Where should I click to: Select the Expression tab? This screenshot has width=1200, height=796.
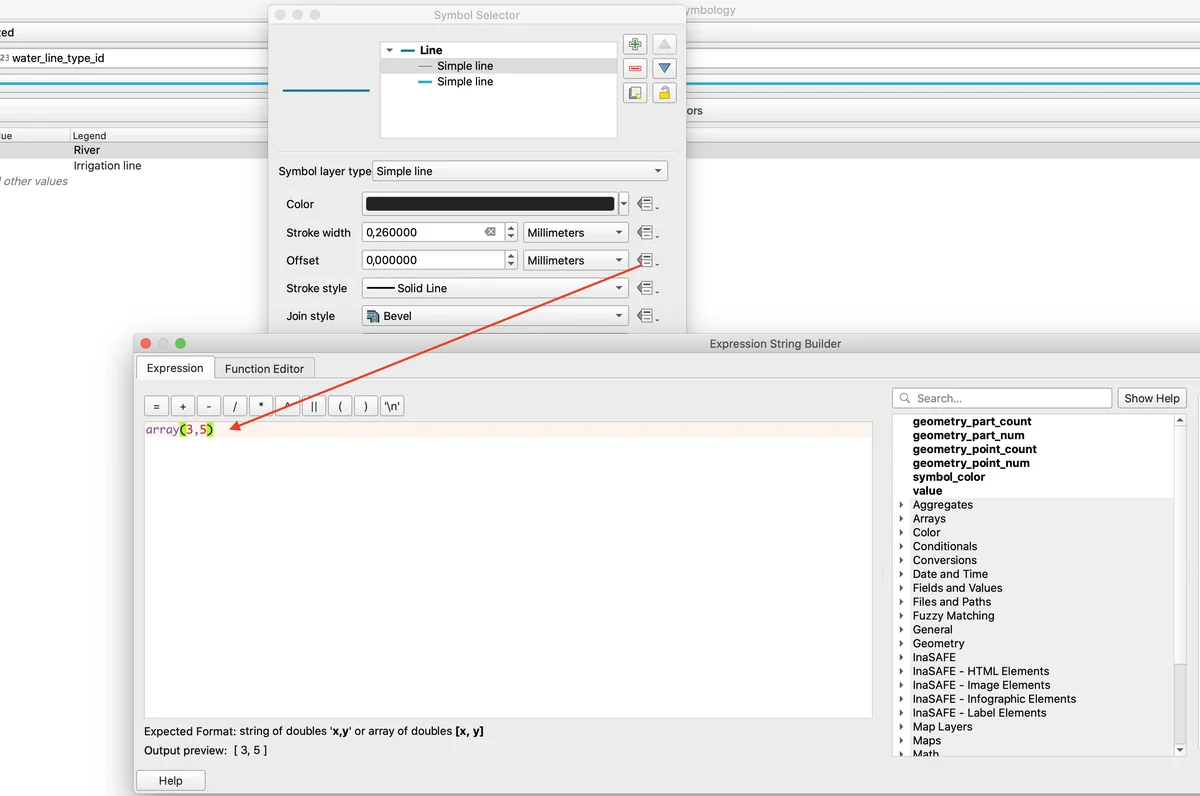pos(175,368)
